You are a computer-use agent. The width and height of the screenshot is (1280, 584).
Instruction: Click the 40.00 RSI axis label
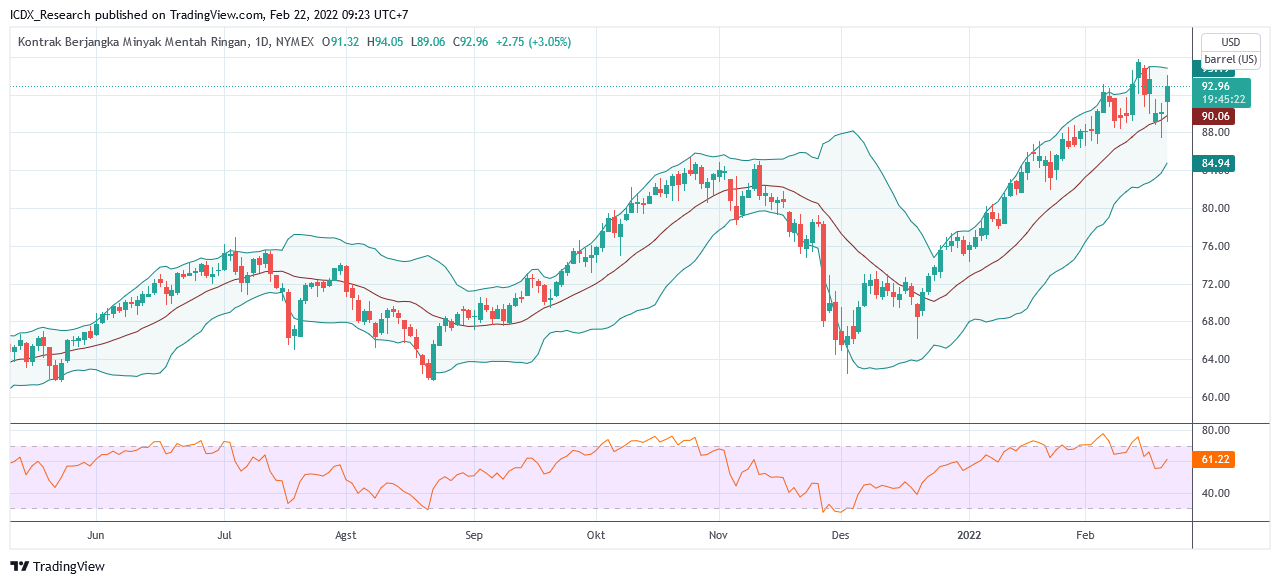tap(1215, 493)
